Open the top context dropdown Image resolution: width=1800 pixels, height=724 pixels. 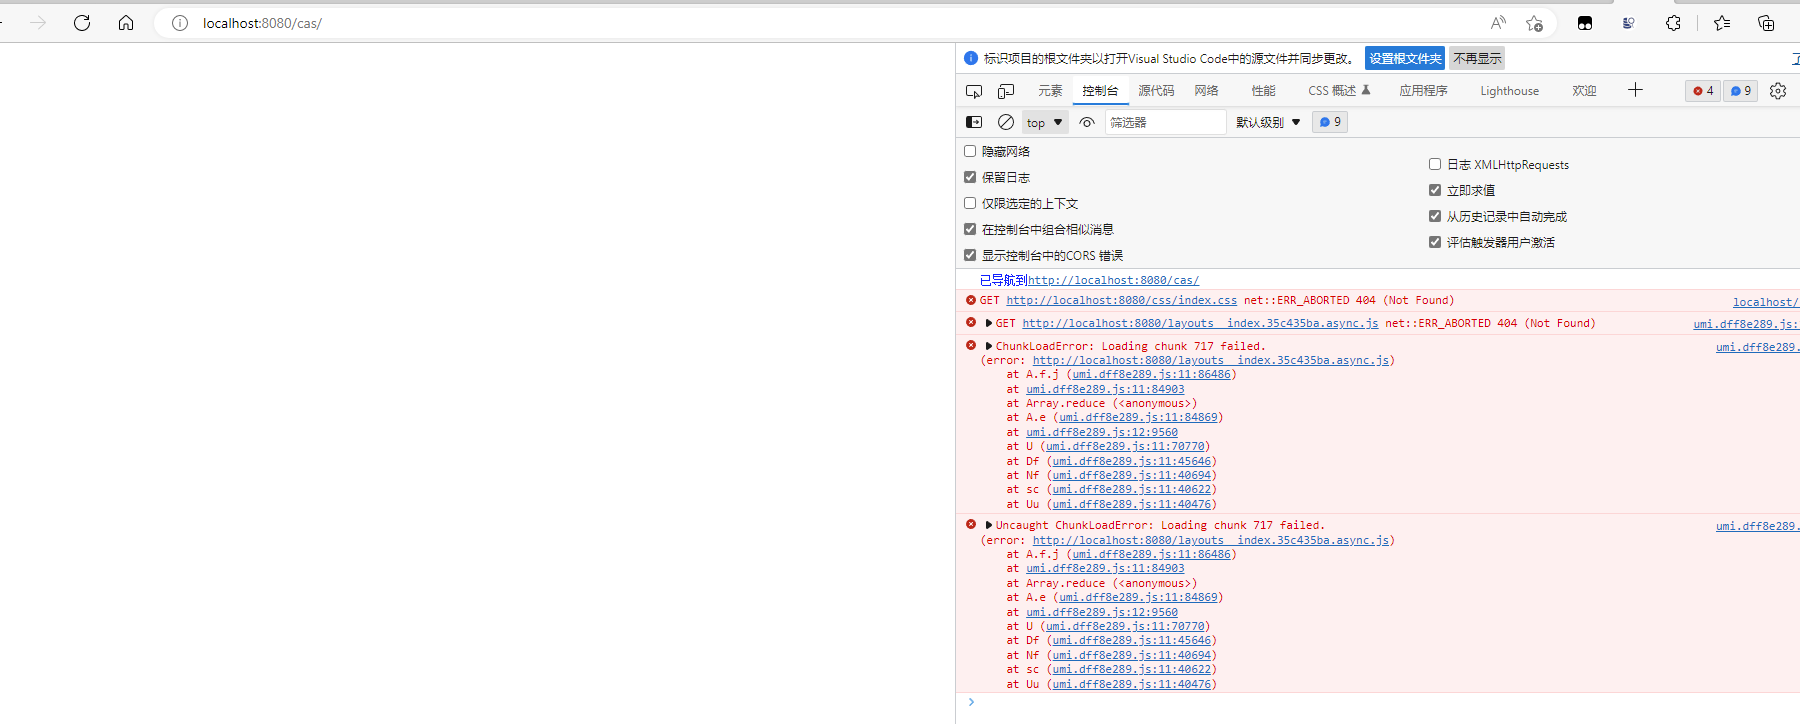tap(1045, 122)
